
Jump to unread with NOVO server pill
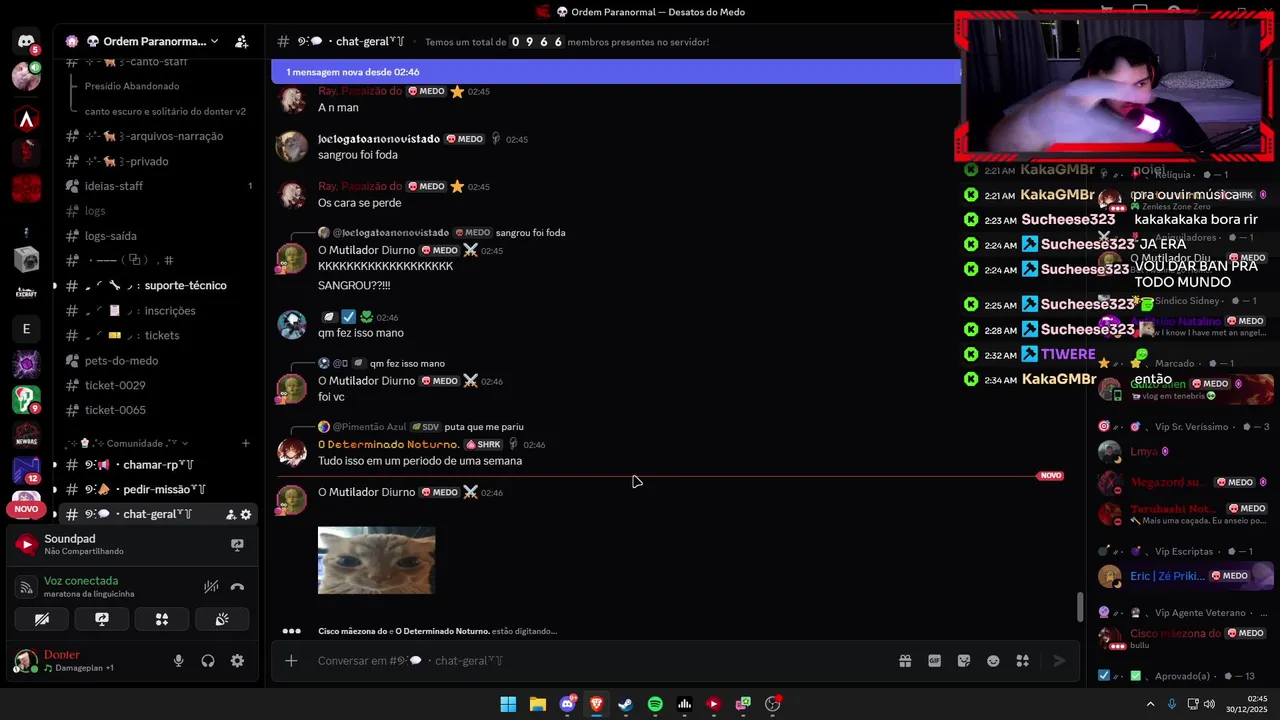[x=26, y=509]
